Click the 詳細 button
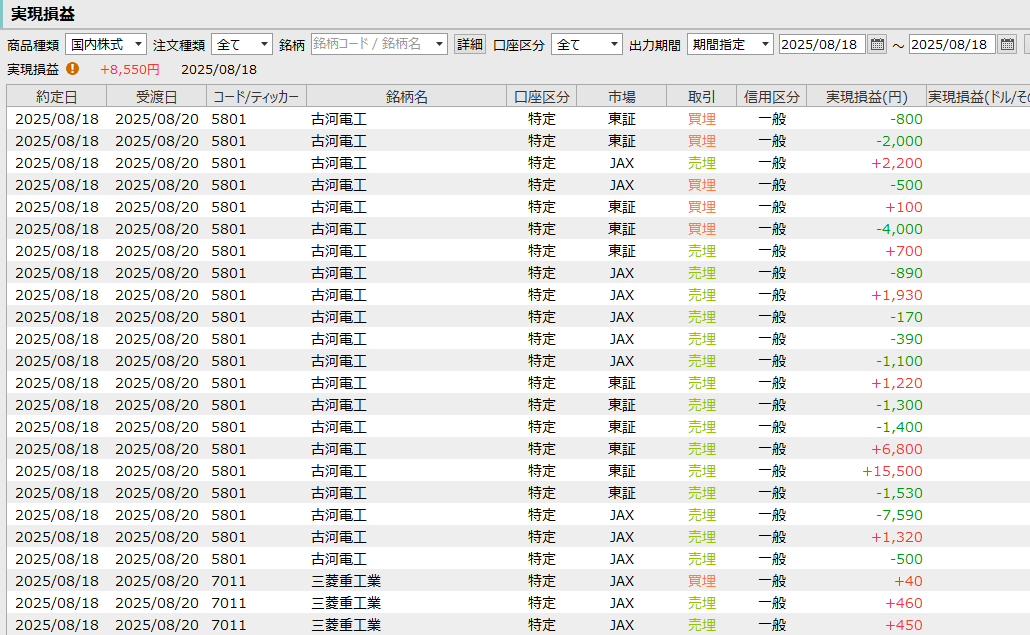The image size is (1030, 635). (470, 45)
